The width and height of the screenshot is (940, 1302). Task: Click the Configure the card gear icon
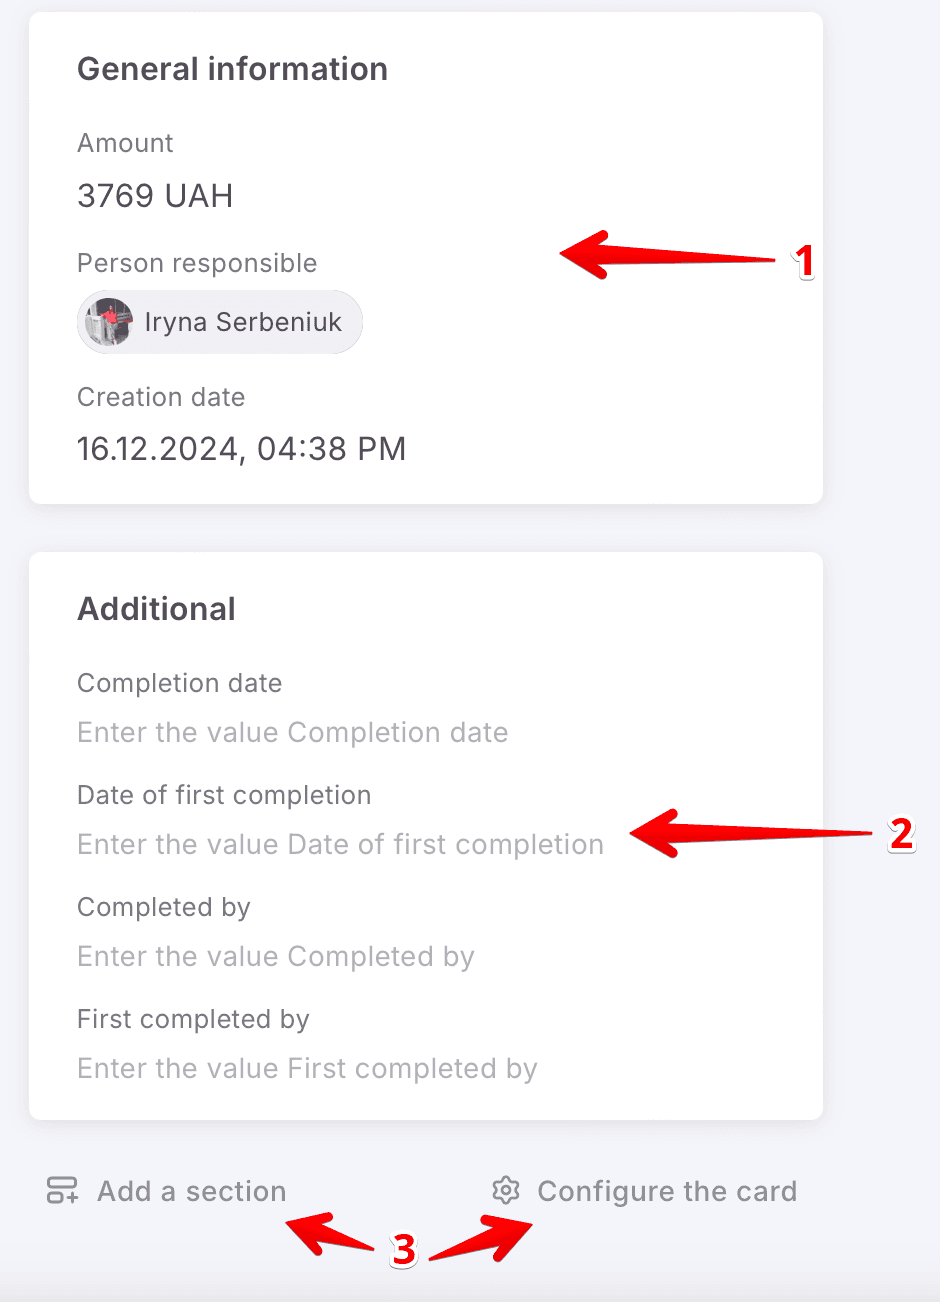(x=506, y=1190)
